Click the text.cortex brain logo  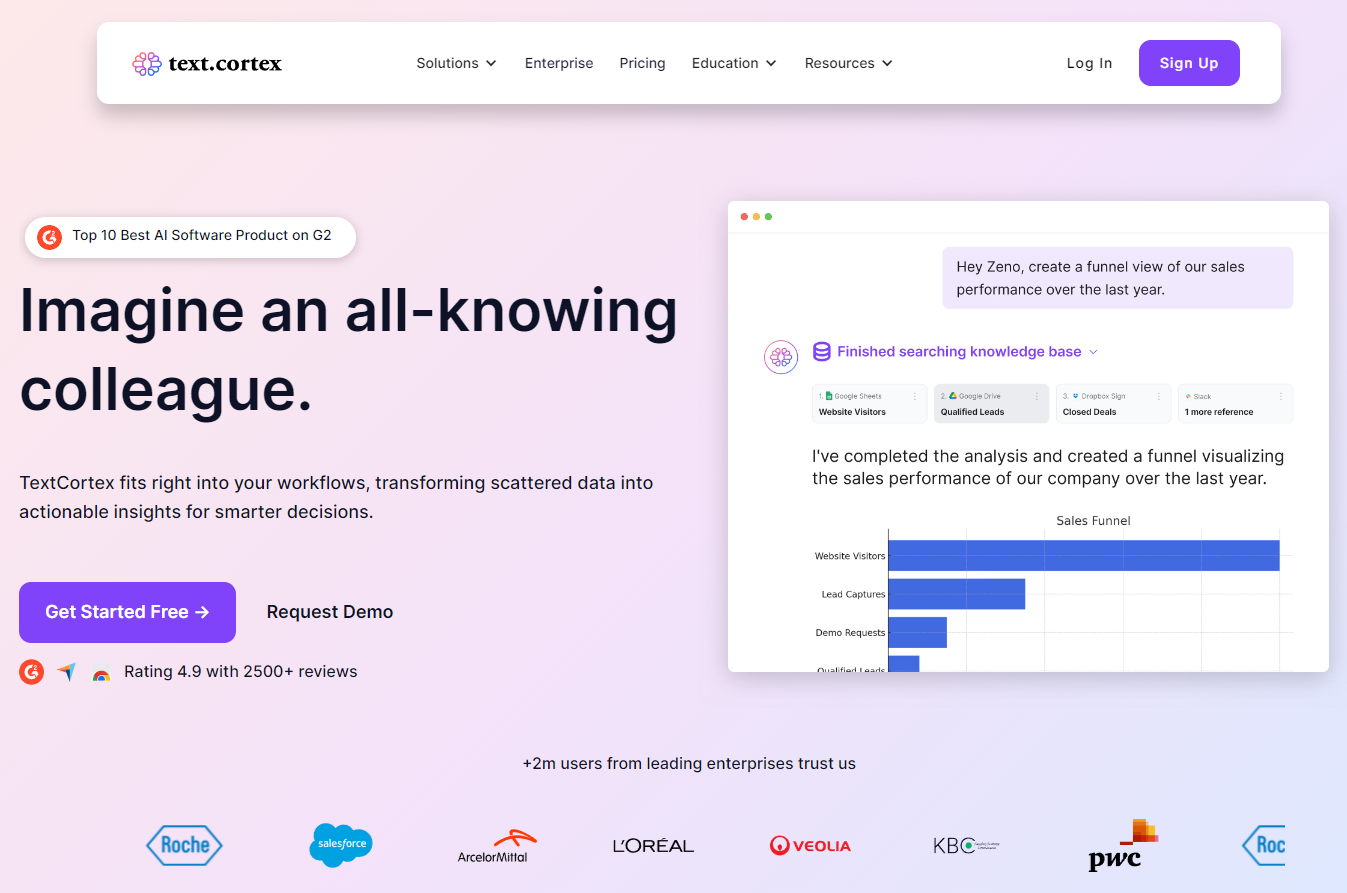(147, 64)
